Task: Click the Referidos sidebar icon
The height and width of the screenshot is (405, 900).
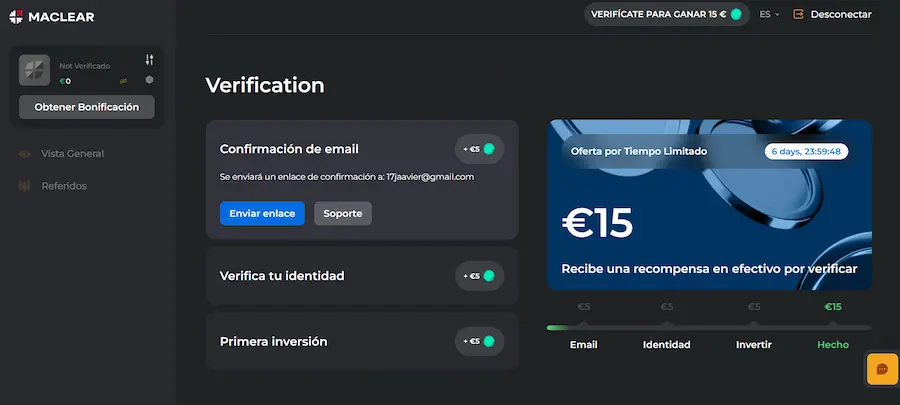Action: [x=25, y=186]
